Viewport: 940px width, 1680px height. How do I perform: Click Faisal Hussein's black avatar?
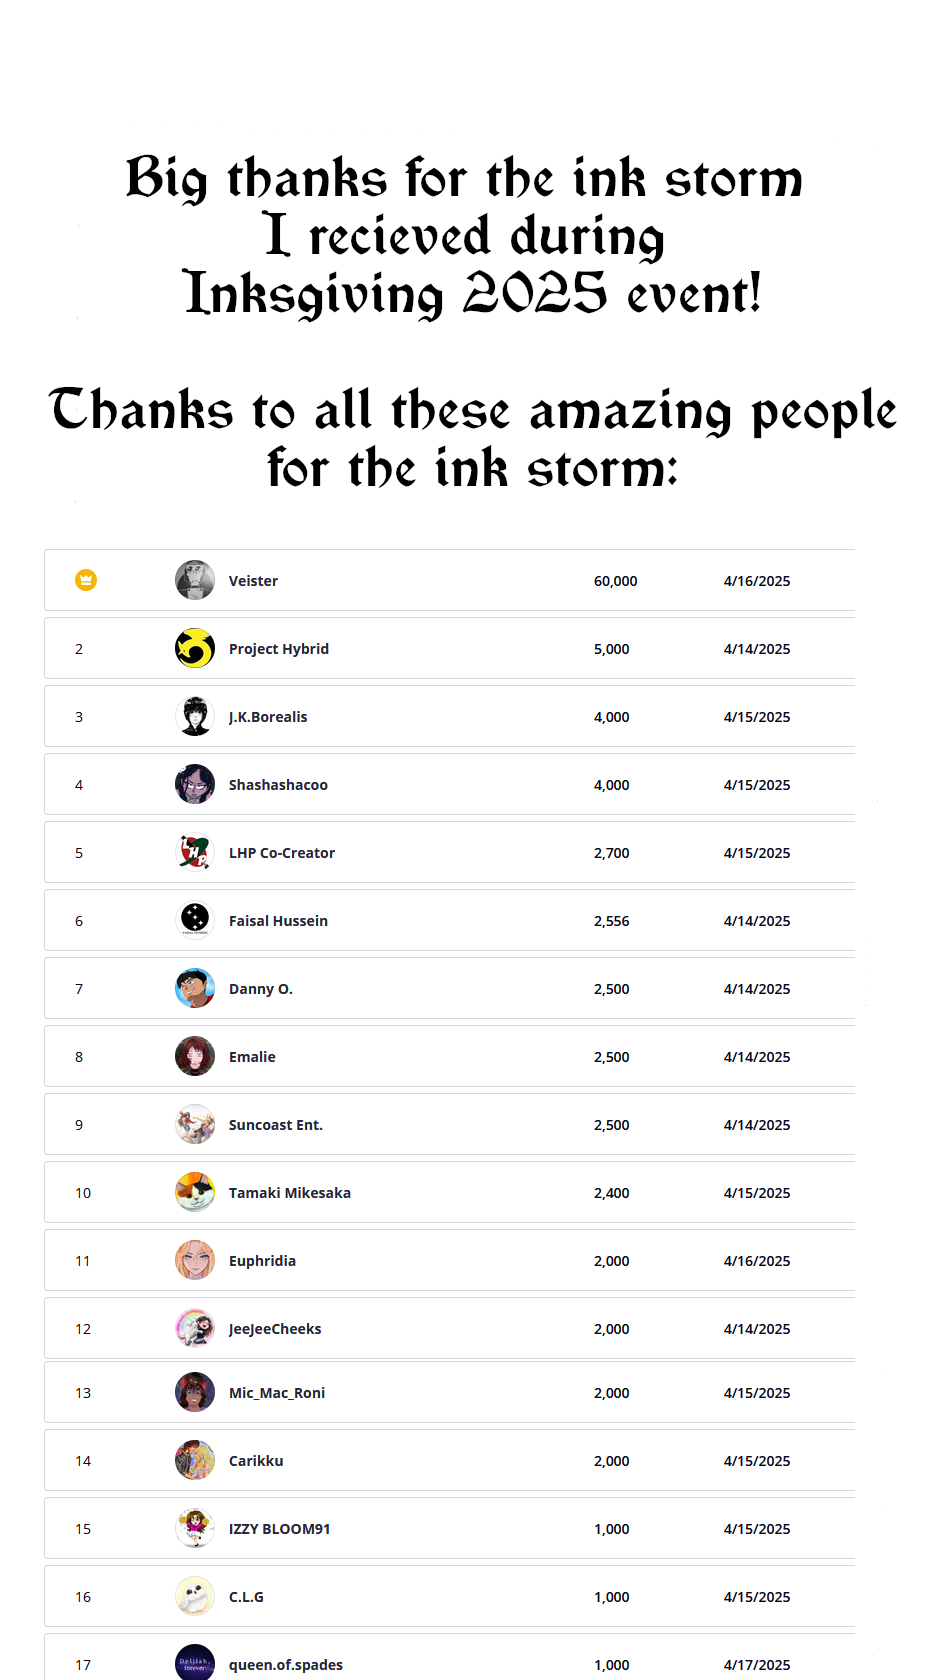pos(195,920)
